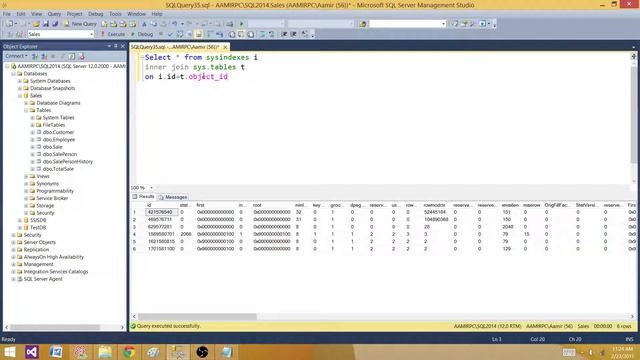Select the dbo.Sale table
Viewport: 640px width, 360px height.
pyautogui.click(x=53, y=147)
